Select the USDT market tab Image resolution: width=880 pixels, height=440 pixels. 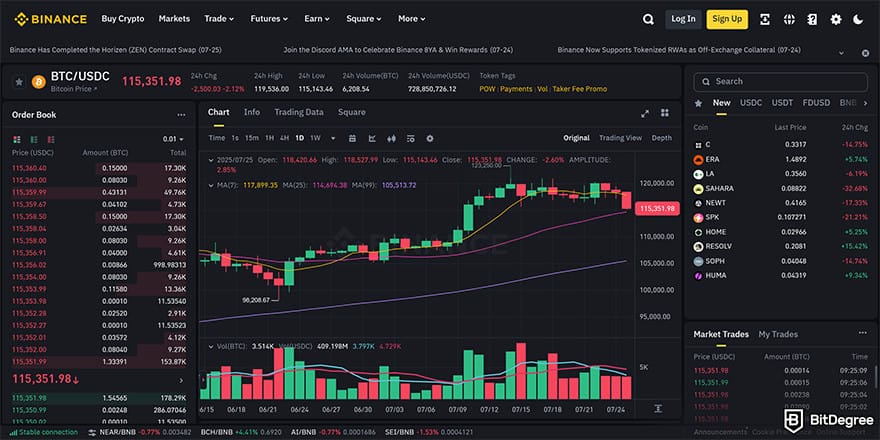pyautogui.click(x=782, y=103)
